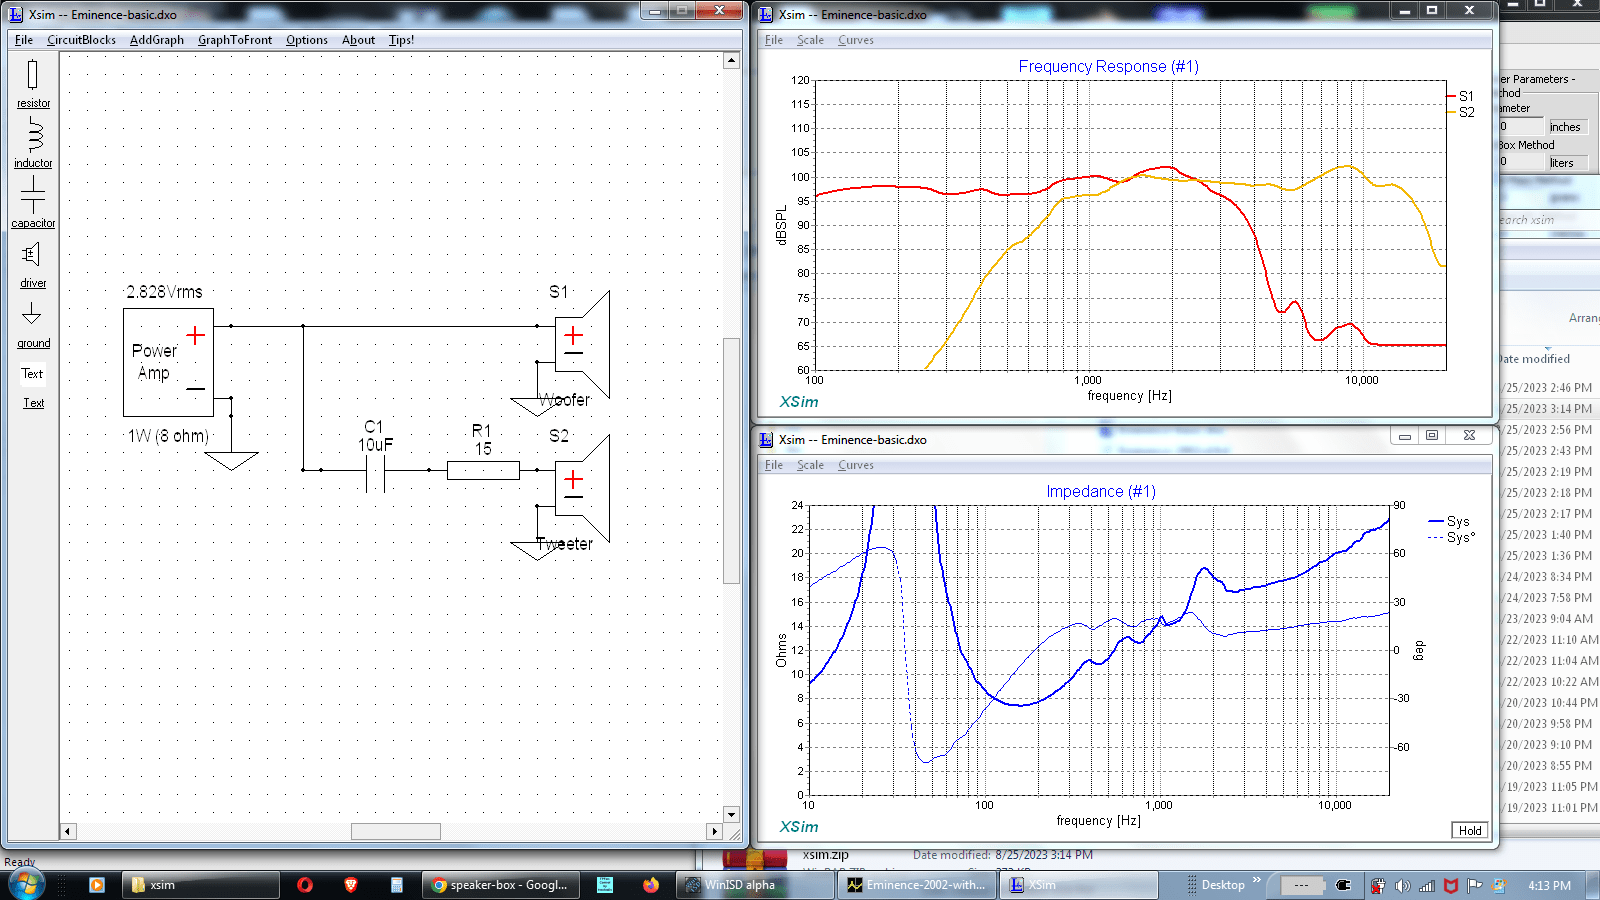The height and width of the screenshot is (900, 1600).
Task: Open the File menu in the schematic window
Action: 24,40
